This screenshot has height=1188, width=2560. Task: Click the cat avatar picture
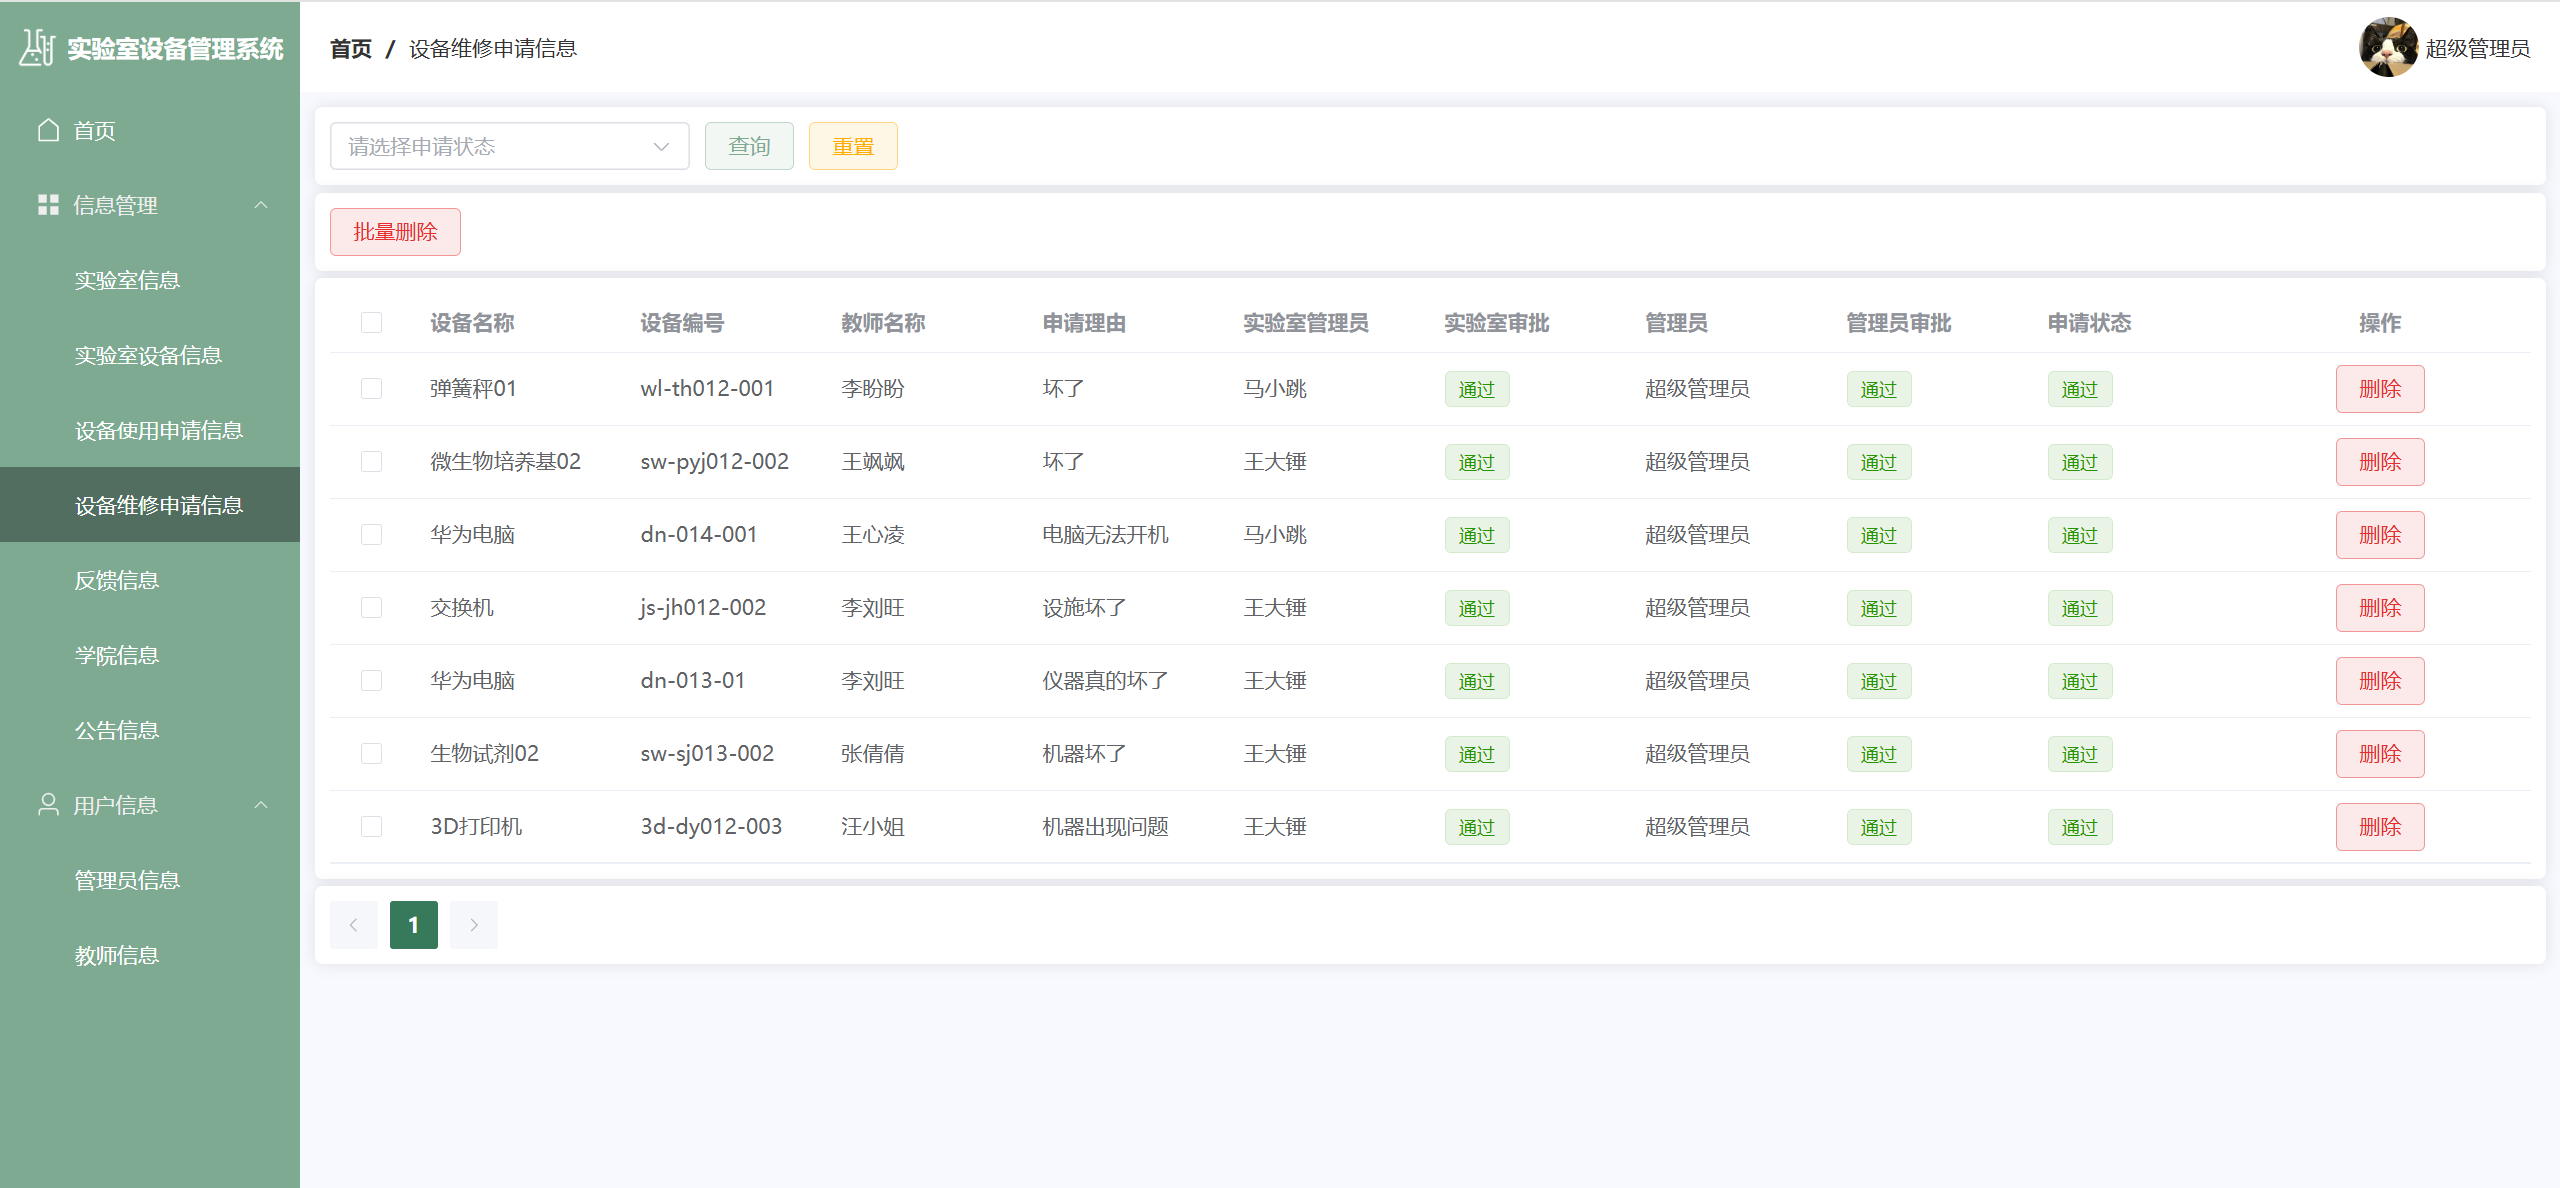(2388, 47)
